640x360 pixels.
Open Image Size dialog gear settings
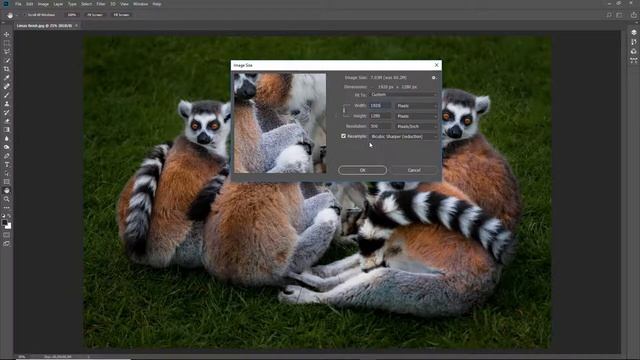433,78
